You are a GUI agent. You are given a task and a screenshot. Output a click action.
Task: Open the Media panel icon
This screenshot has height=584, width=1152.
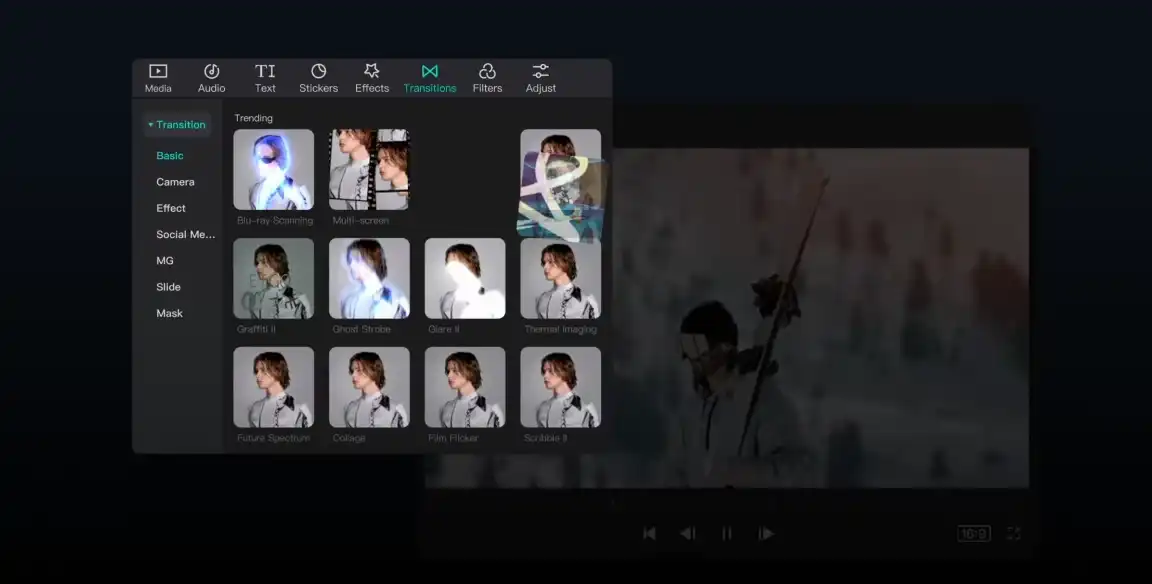(157, 77)
